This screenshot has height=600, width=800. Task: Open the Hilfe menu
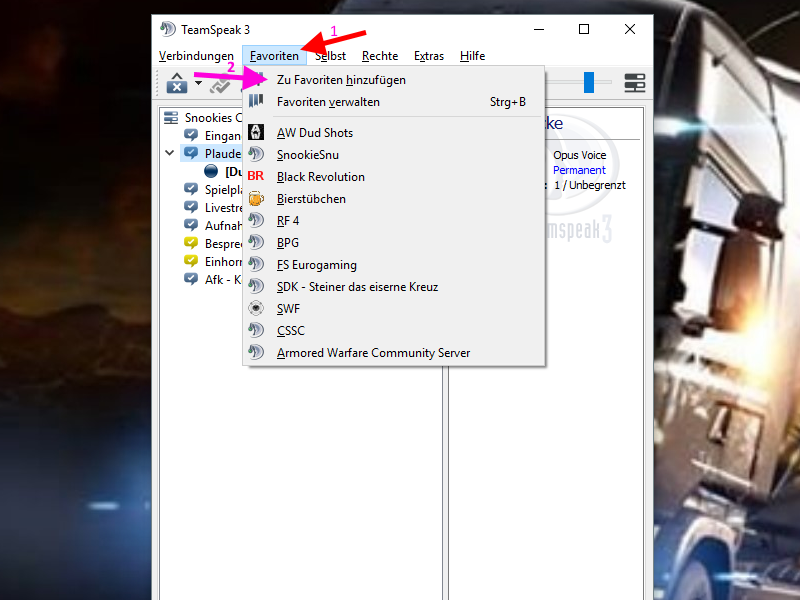[472, 56]
